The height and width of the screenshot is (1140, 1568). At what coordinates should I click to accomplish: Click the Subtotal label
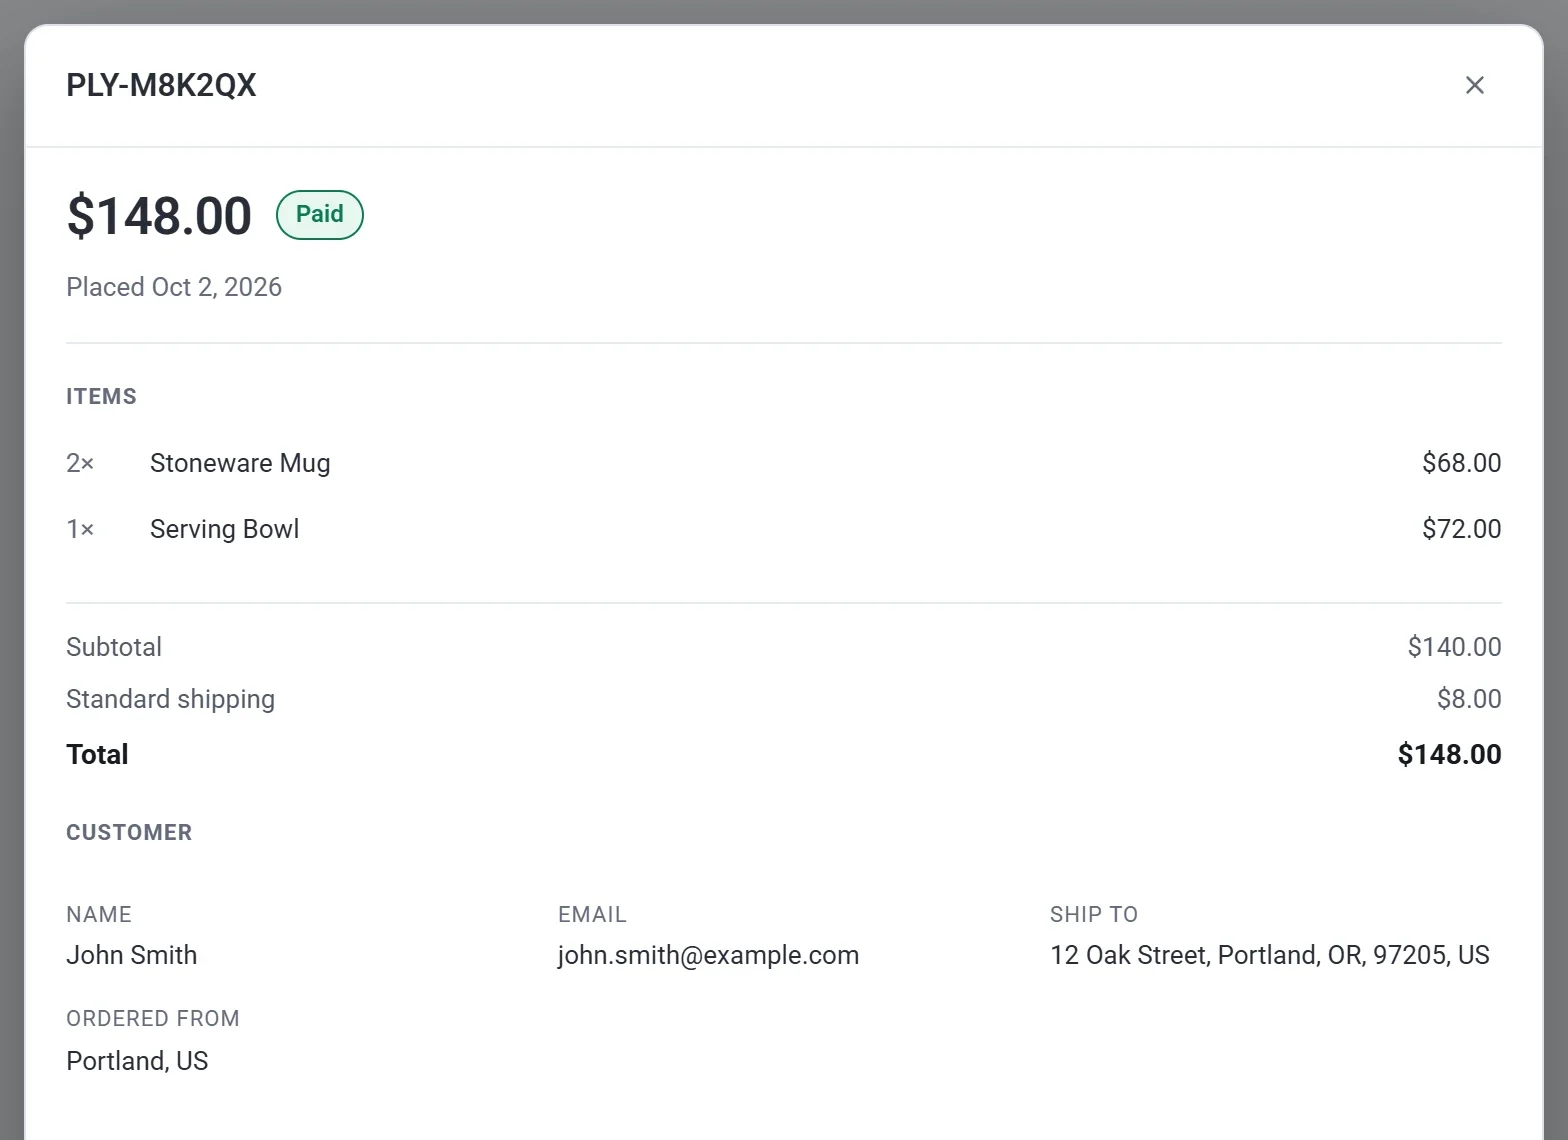point(114,647)
